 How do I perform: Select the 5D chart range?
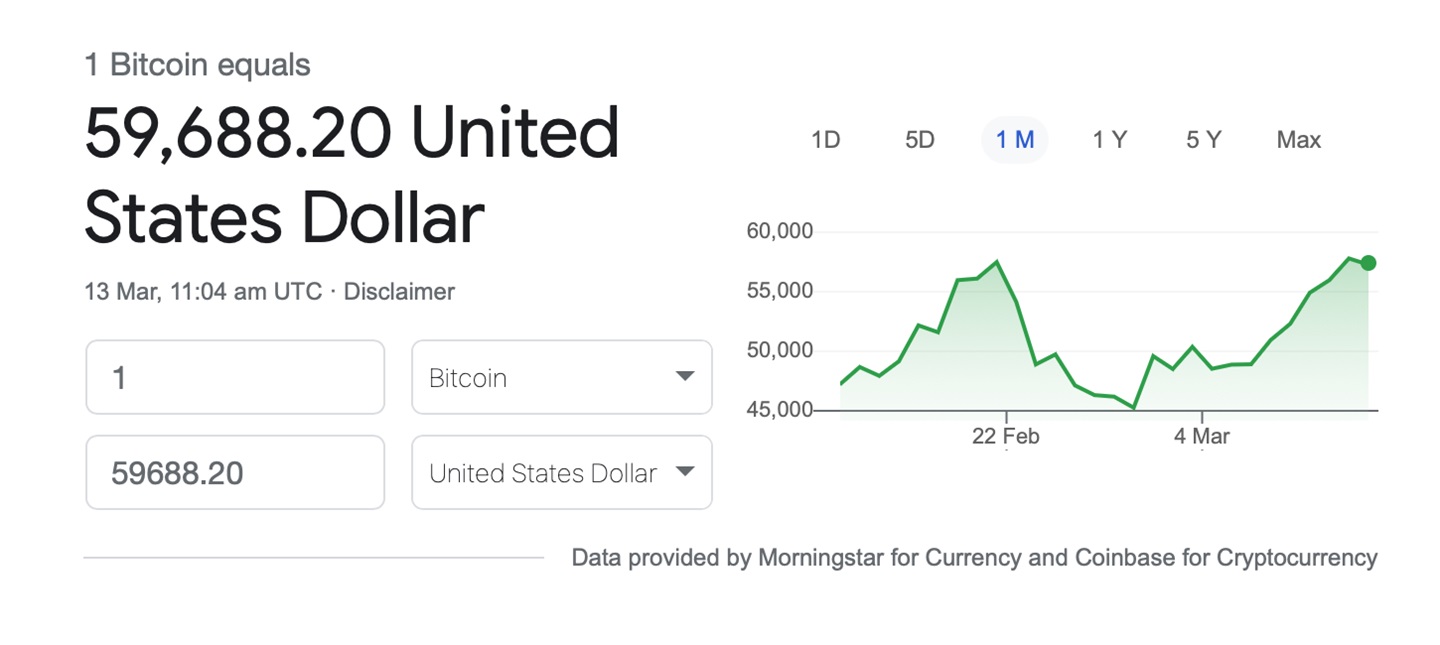[919, 140]
